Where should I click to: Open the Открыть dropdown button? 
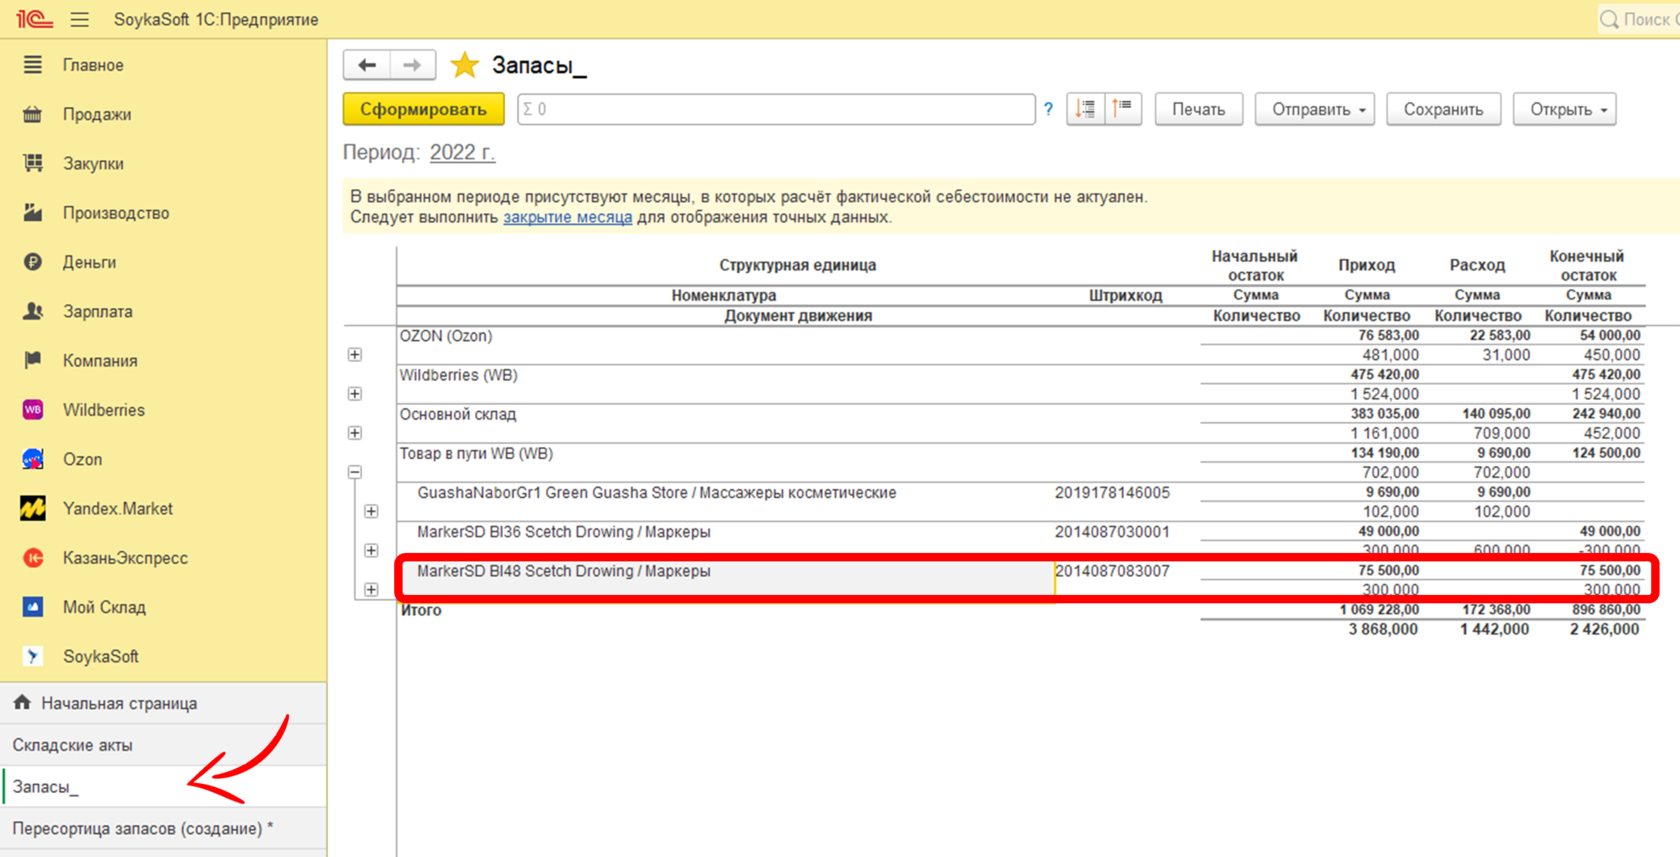click(x=1564, y=109)
